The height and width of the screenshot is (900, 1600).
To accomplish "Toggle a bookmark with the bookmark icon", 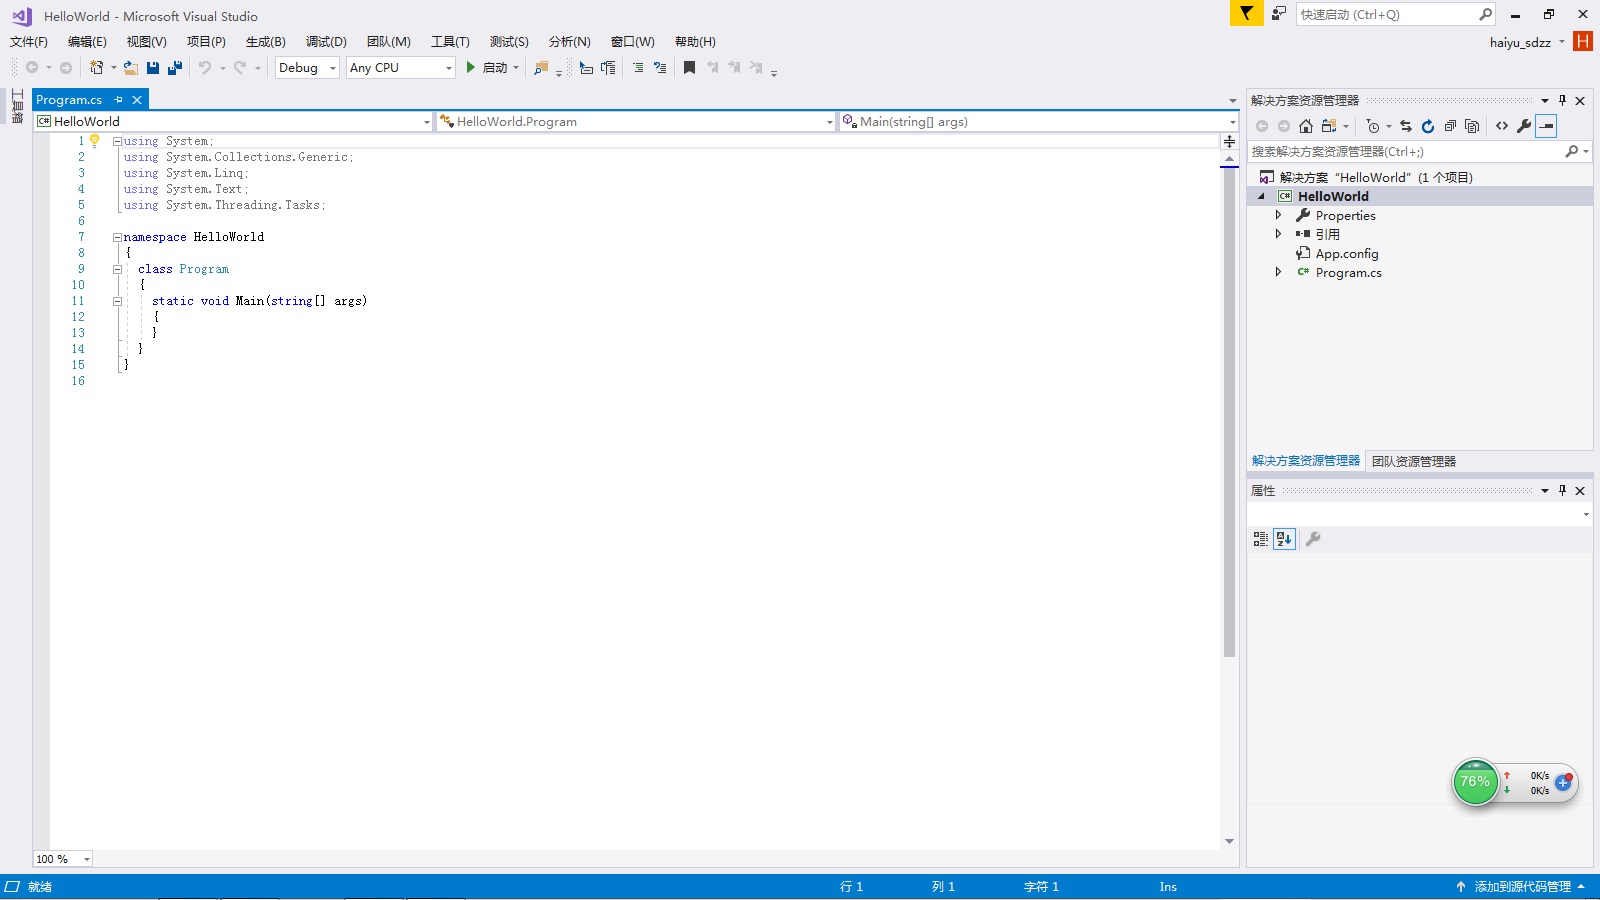I will 689,68.
